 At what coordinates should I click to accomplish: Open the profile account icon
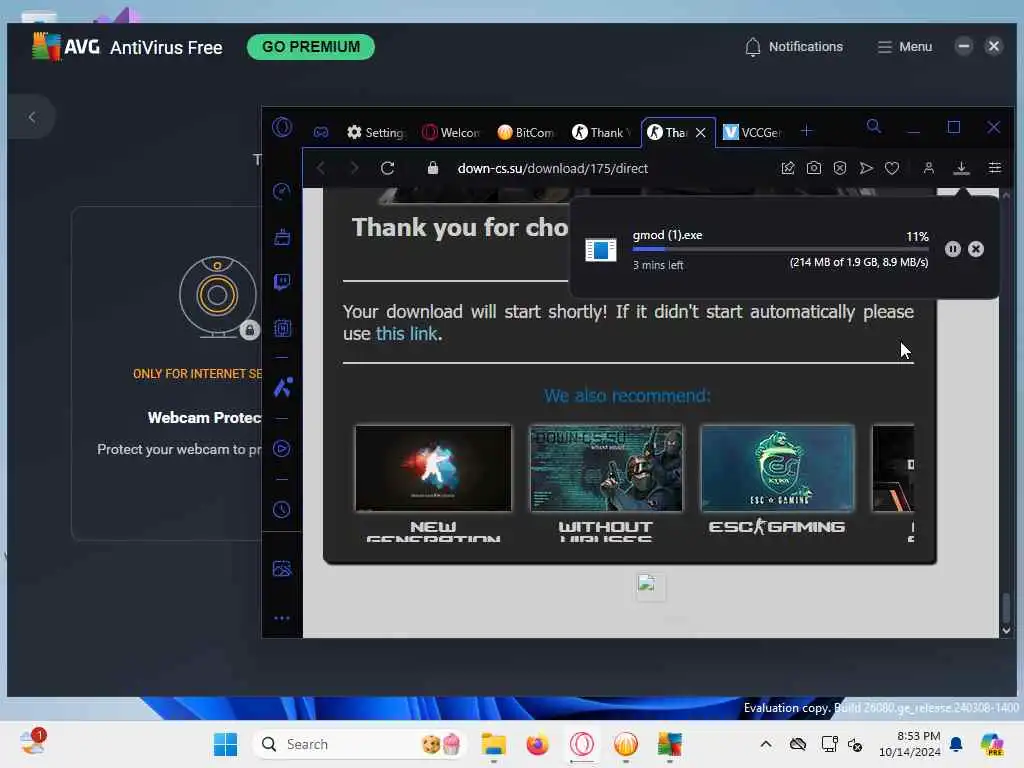pyautogui.click(x=929, y=168)
